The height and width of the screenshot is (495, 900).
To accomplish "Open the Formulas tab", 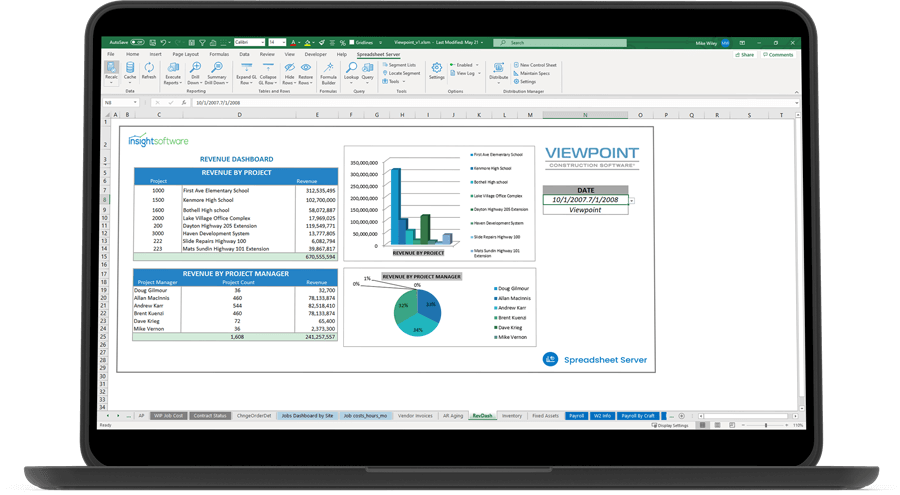I will [x=219, y=54].
